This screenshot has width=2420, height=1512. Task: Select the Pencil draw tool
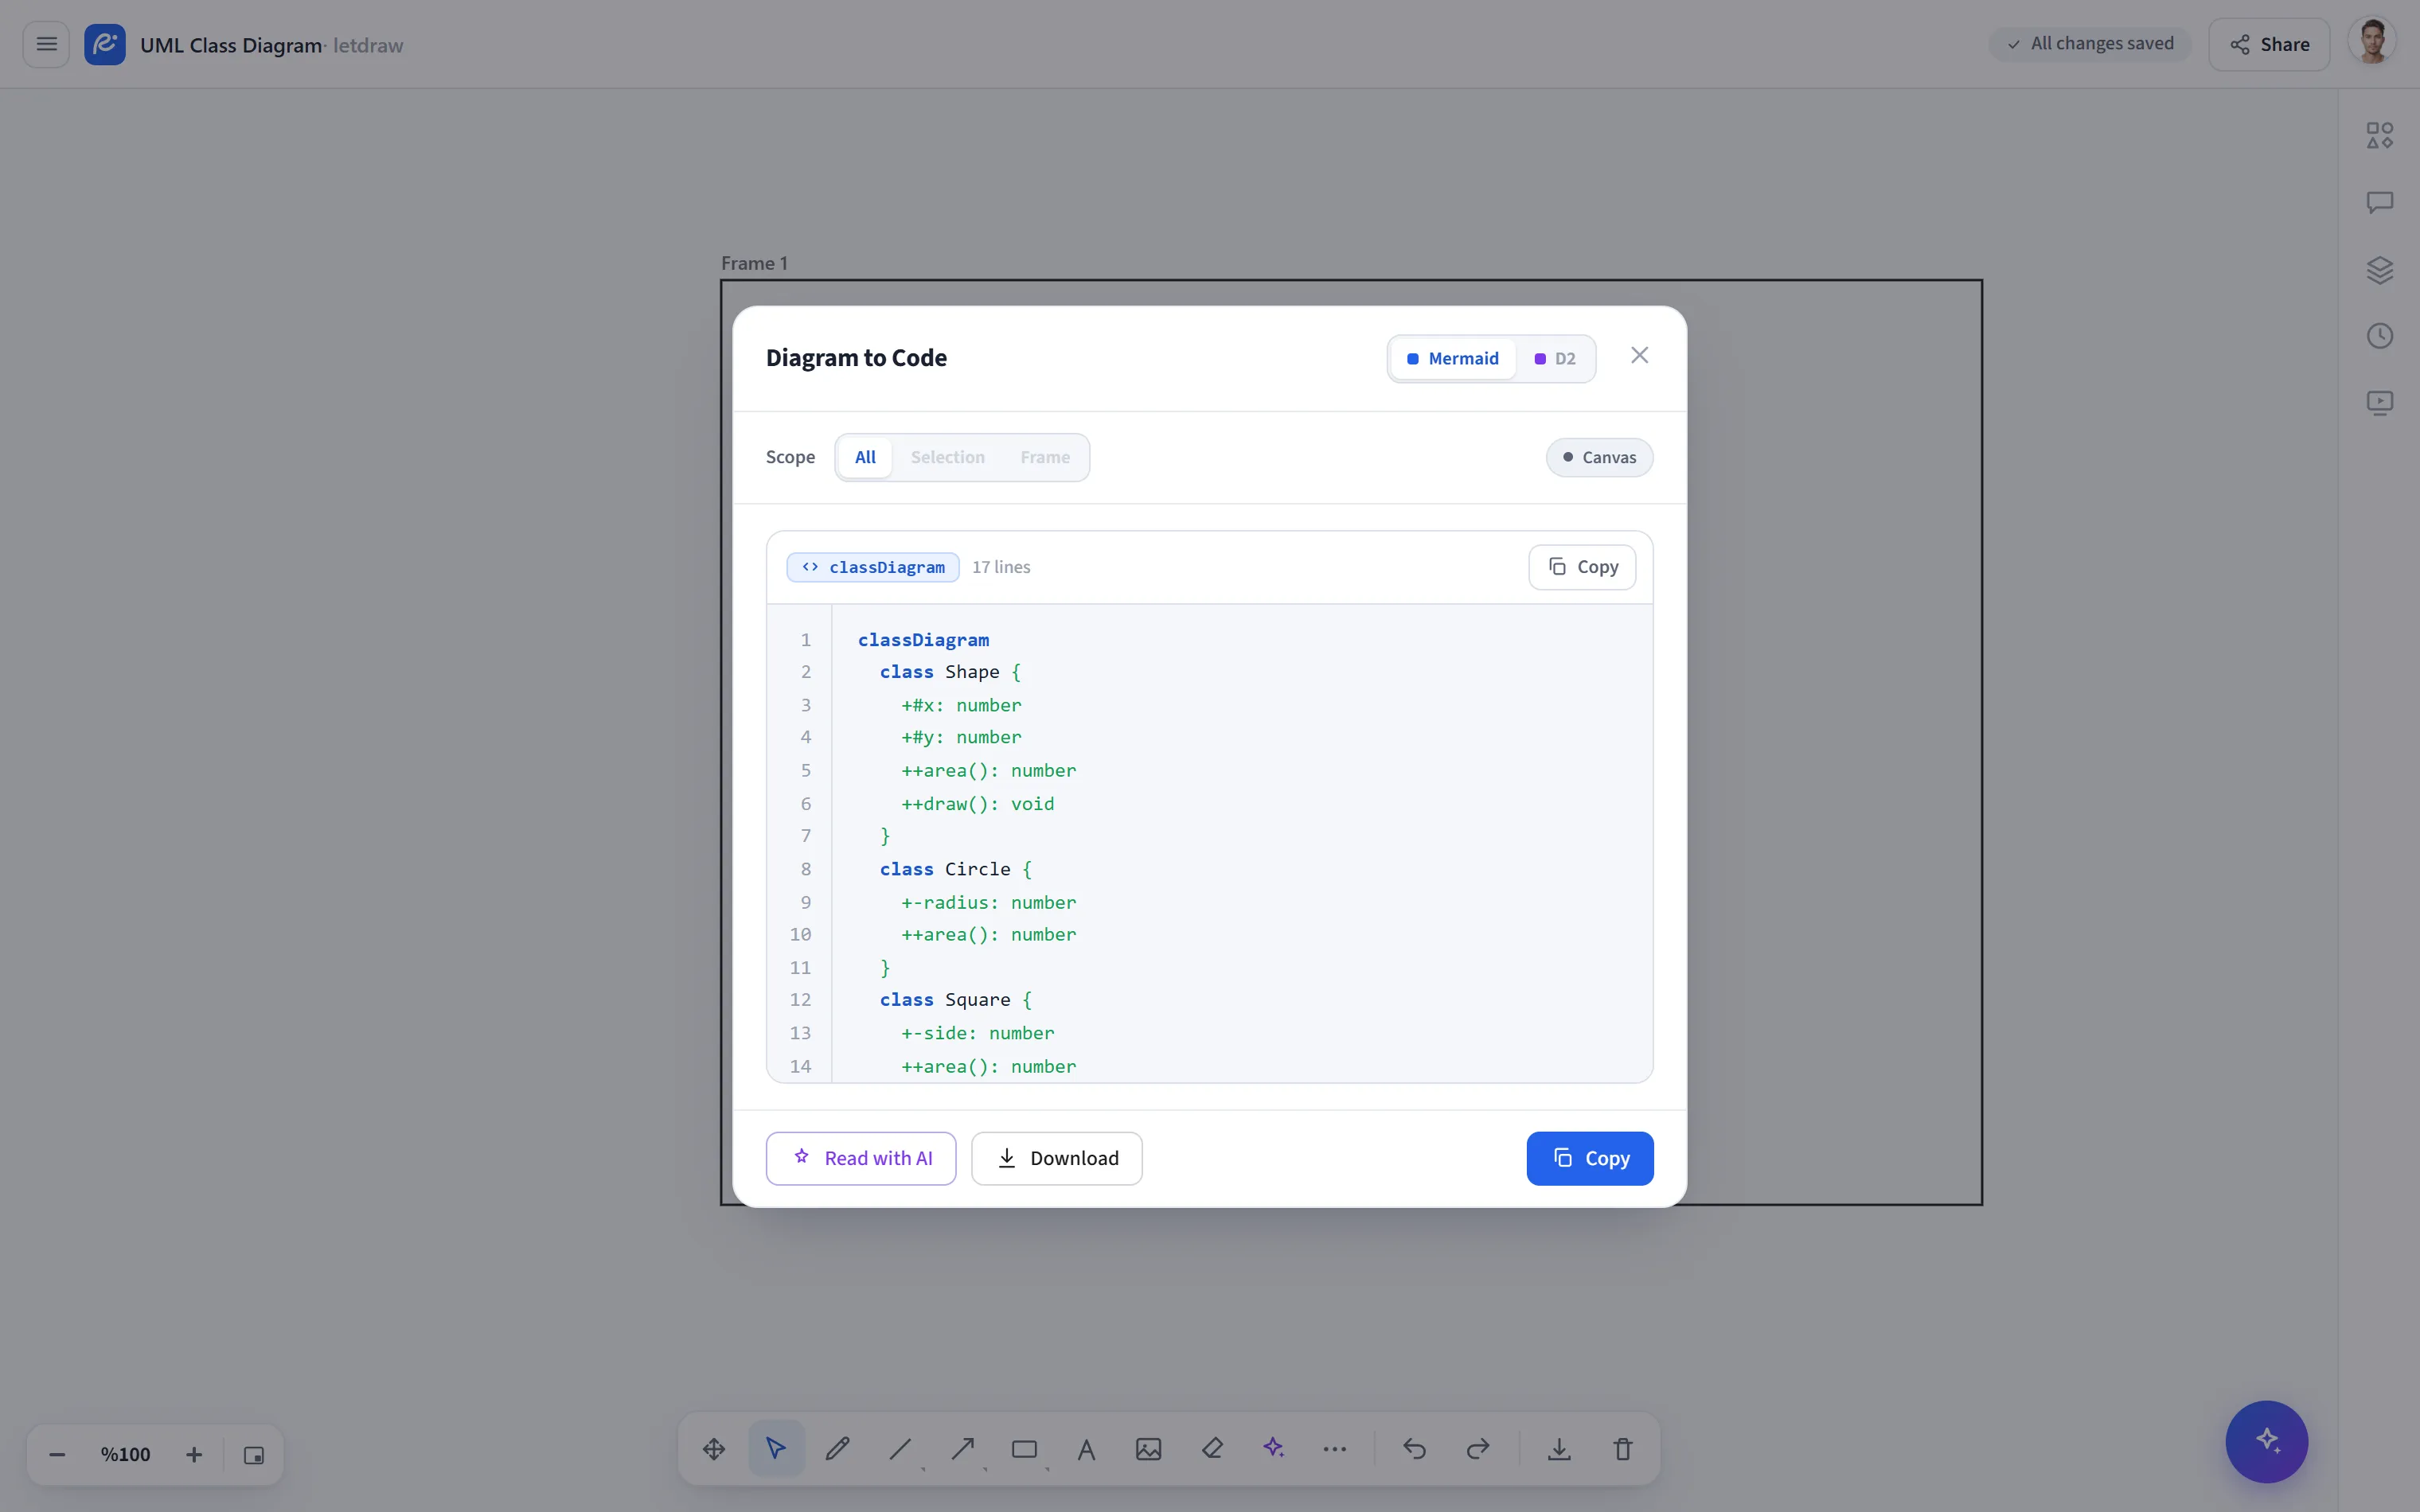(838, 1448)
